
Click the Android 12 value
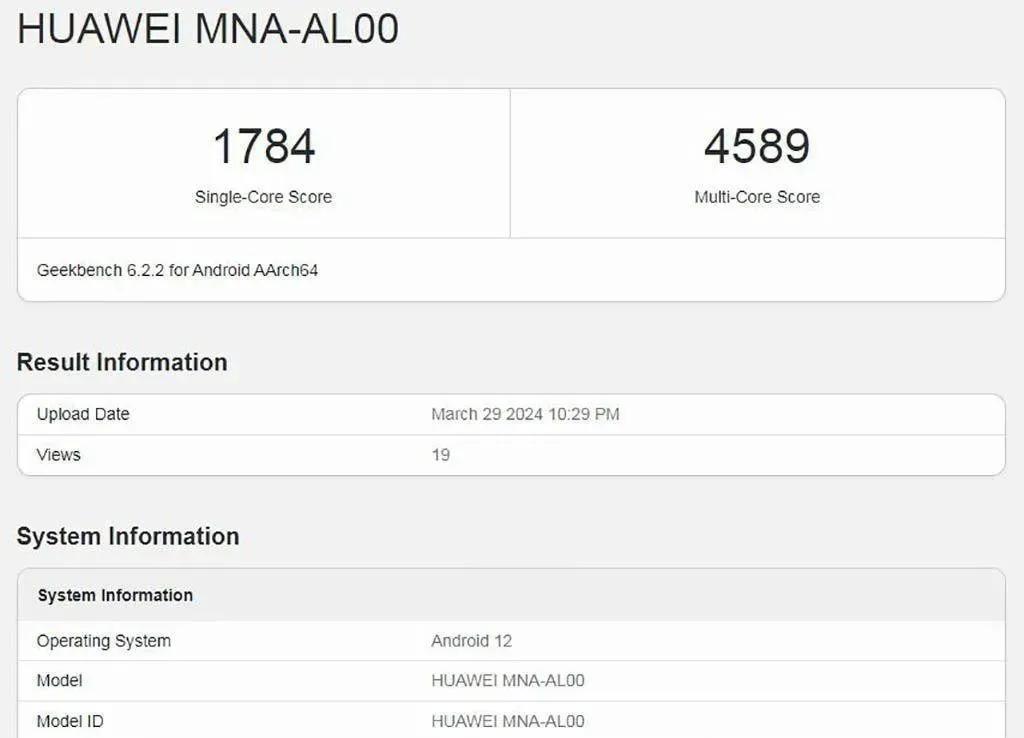[471, 641]
